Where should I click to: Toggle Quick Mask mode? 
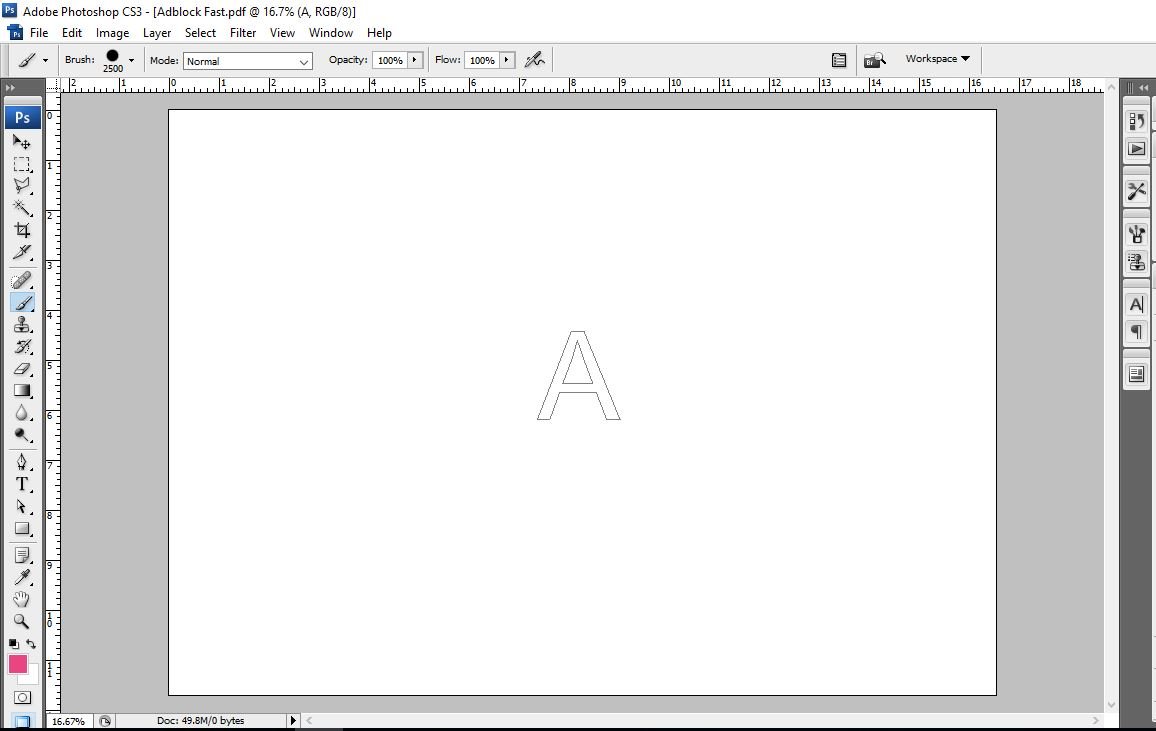pyautogui.click(x=22, y=697)
